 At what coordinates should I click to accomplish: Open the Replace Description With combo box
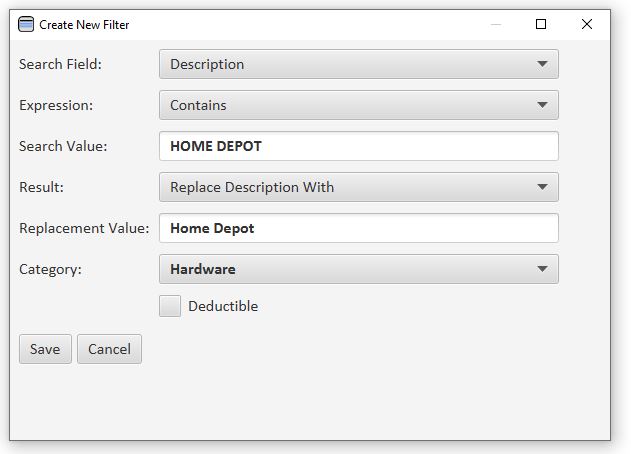click(359, 187)
